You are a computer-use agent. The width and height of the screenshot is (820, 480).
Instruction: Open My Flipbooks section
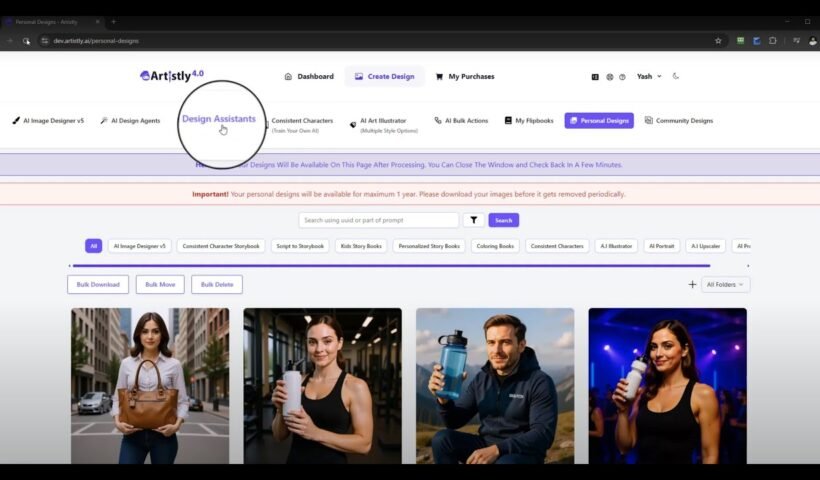coord(529,120)
